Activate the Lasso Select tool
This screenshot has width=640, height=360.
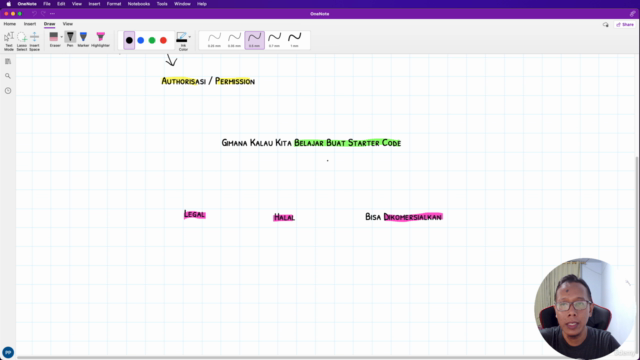(x=22, y=41)
